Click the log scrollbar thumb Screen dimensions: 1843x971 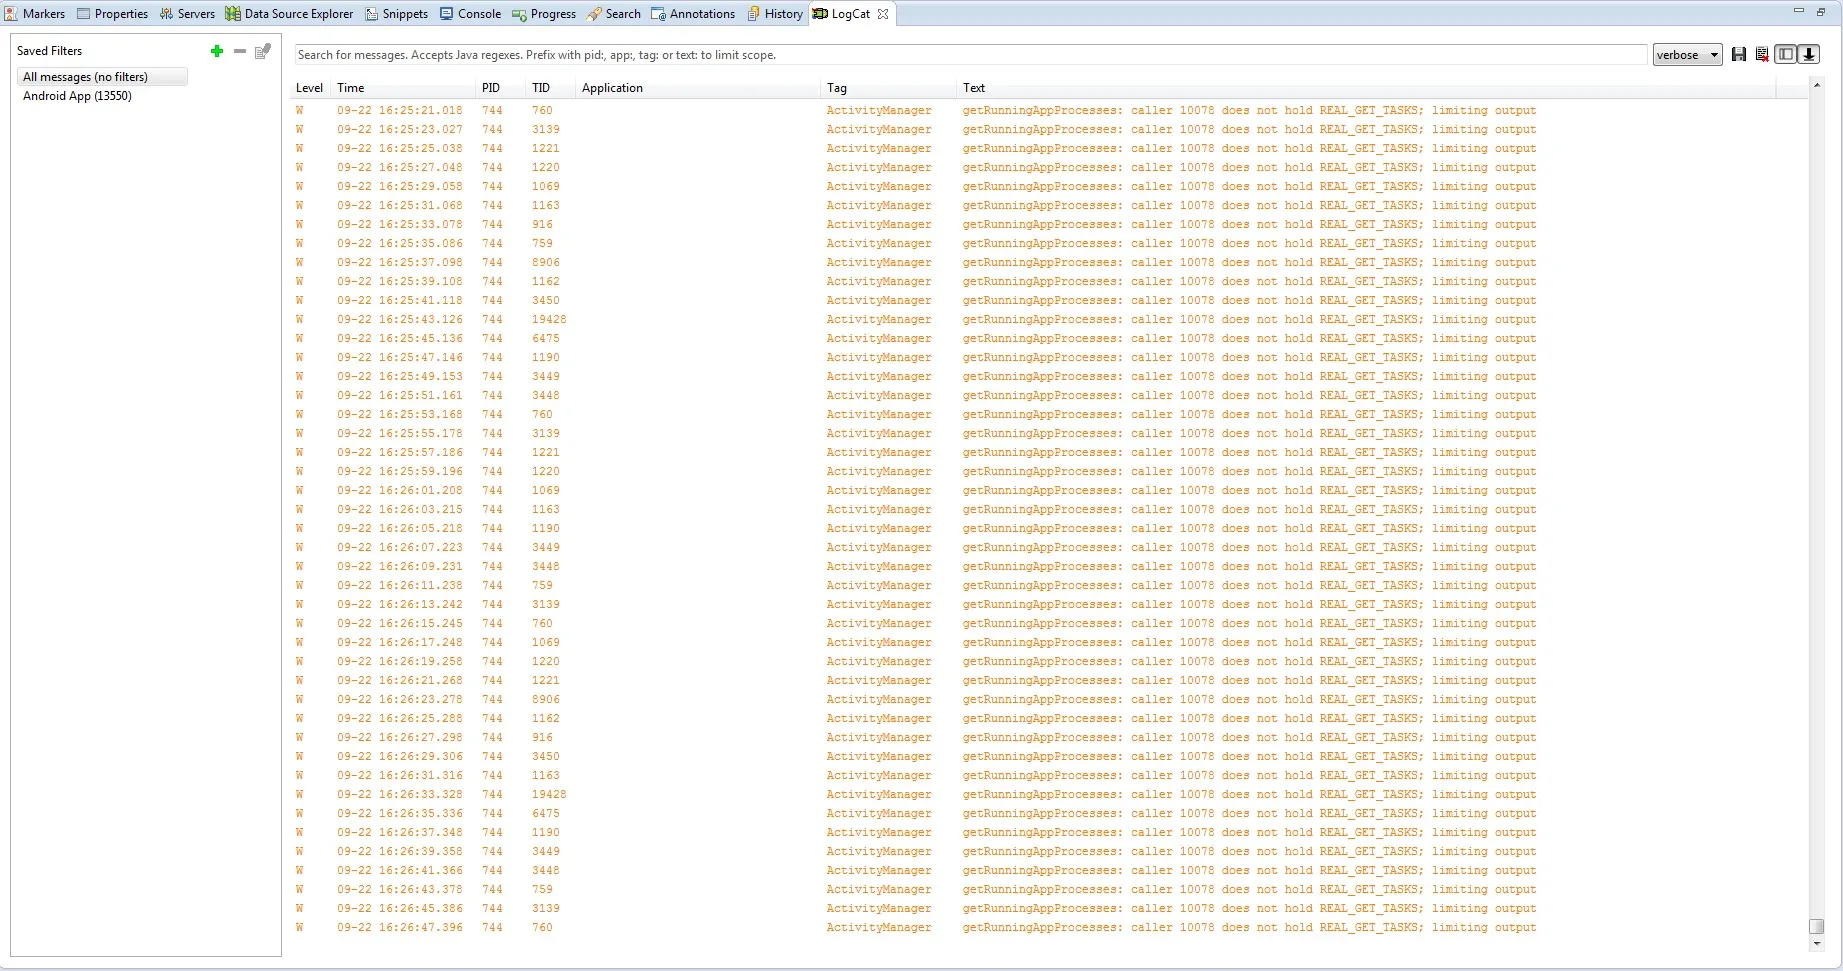(1817, 927)
